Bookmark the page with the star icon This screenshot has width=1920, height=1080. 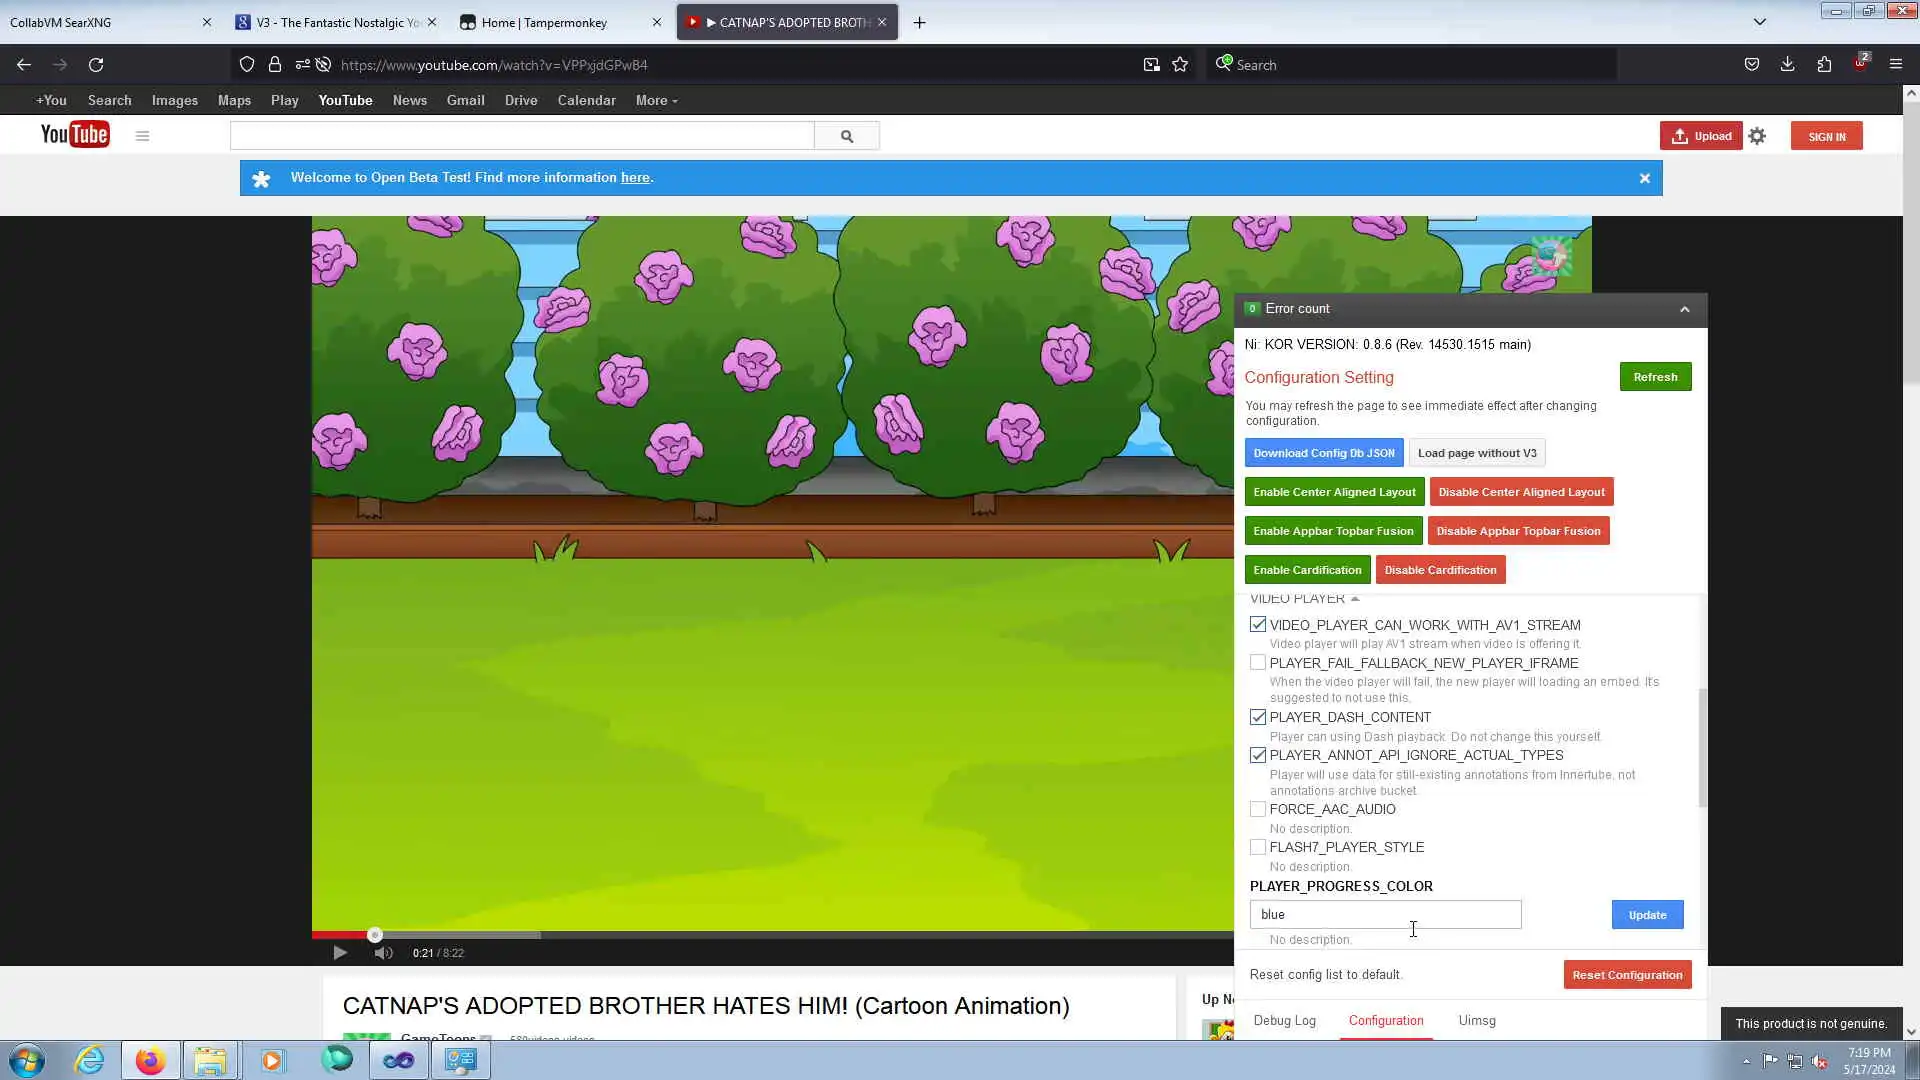(x=1180, y=65)
